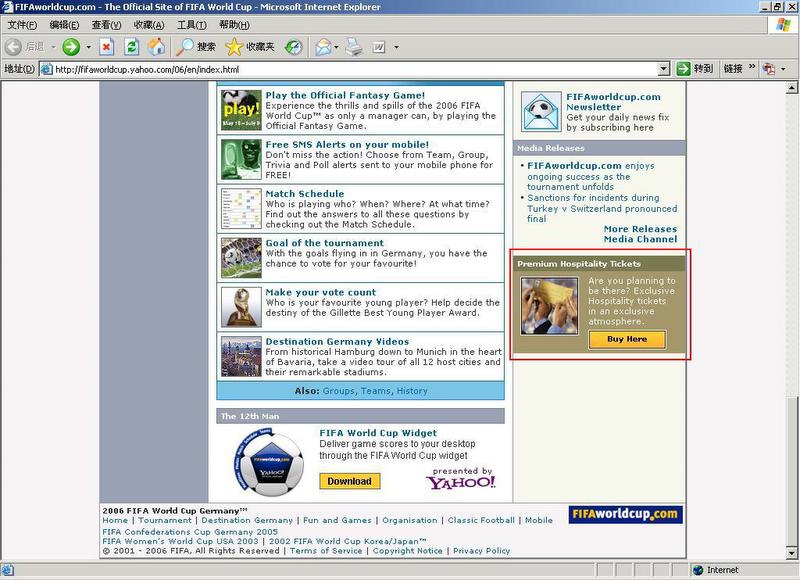Click the Edit with Word toolbar icon

pyautogui.click(x=379, y=47)
